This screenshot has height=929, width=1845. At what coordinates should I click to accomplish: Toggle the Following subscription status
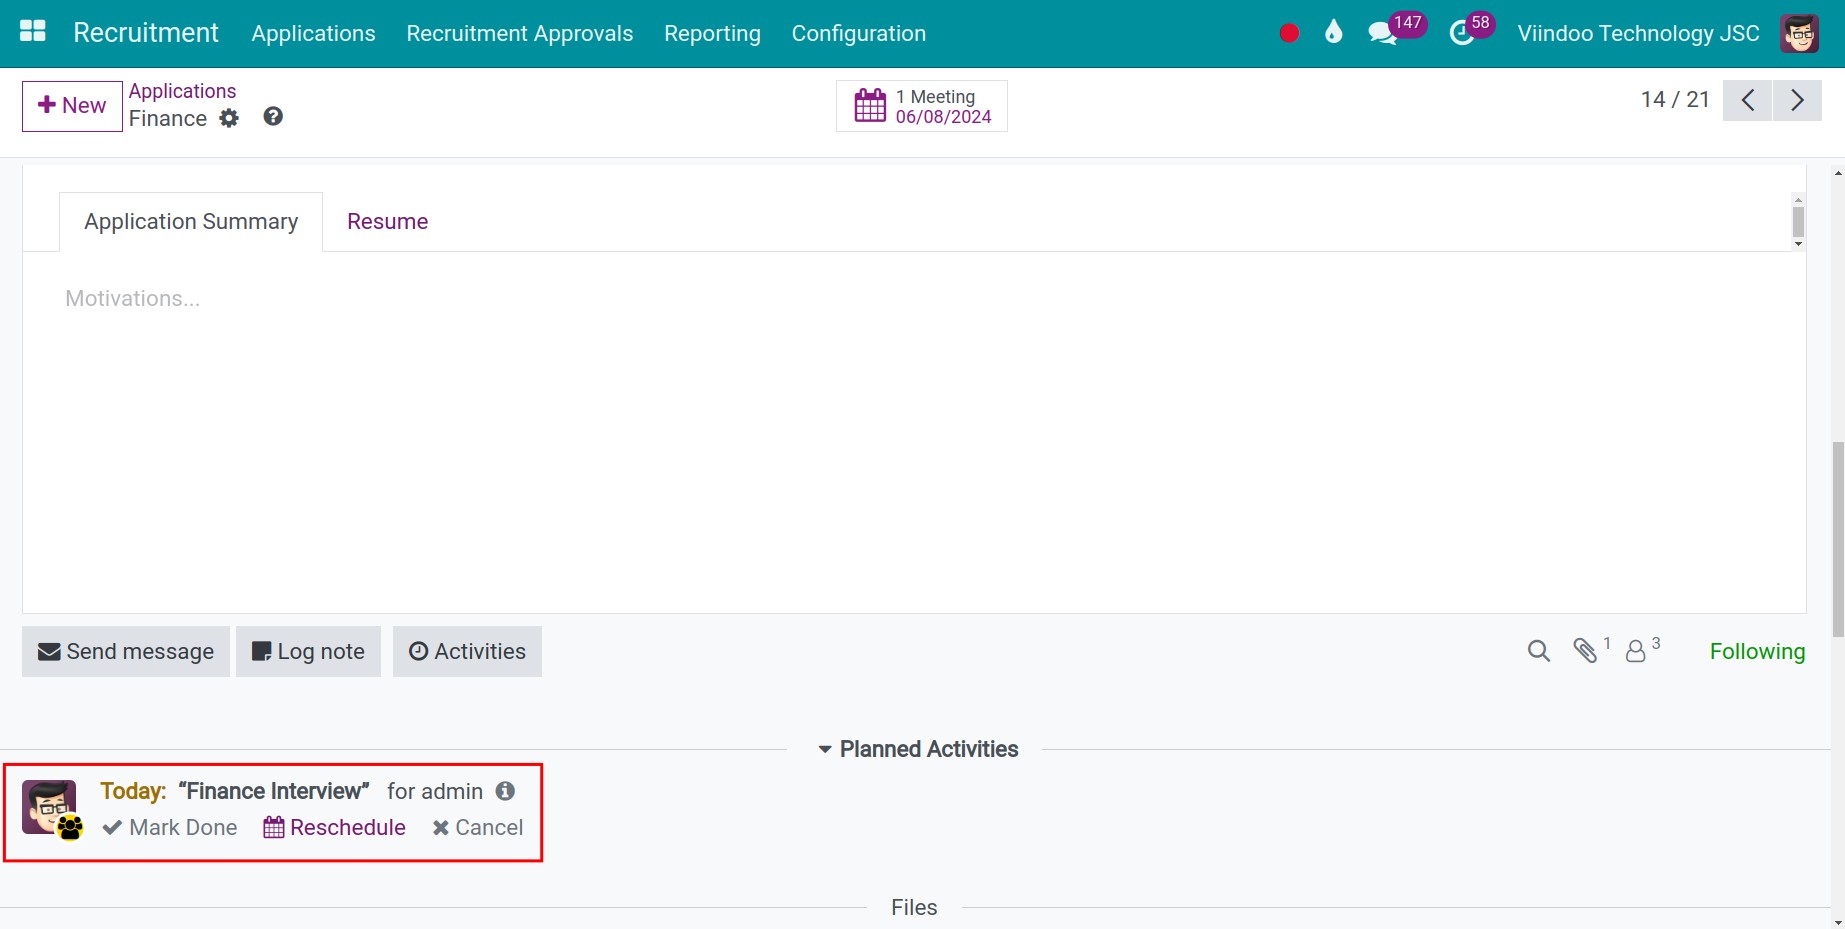tap(1756, 652)
